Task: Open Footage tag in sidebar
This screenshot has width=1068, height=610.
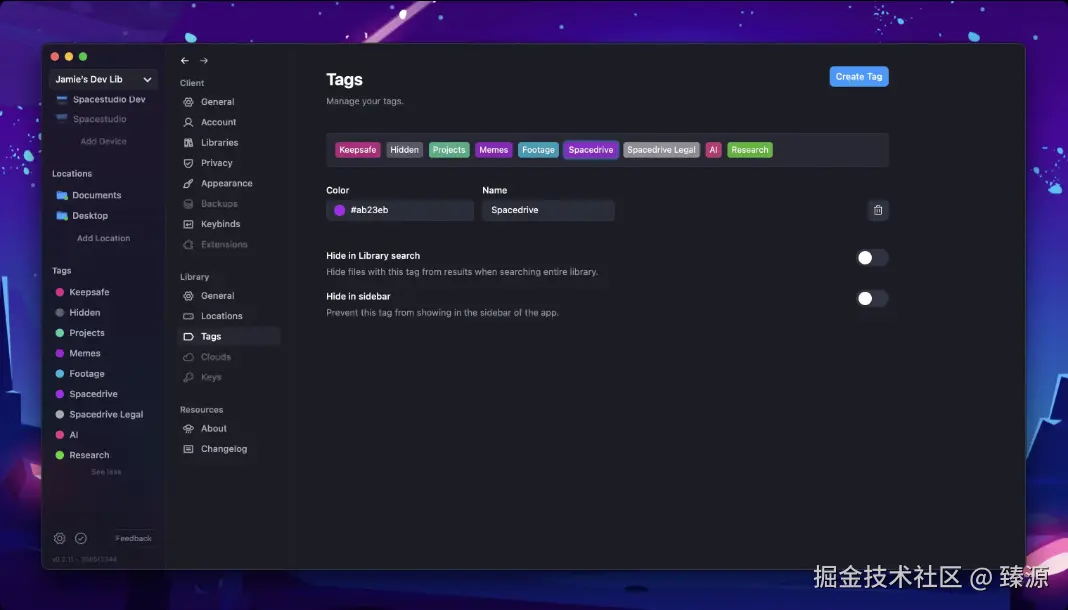Action: click(x=80, y=374)
